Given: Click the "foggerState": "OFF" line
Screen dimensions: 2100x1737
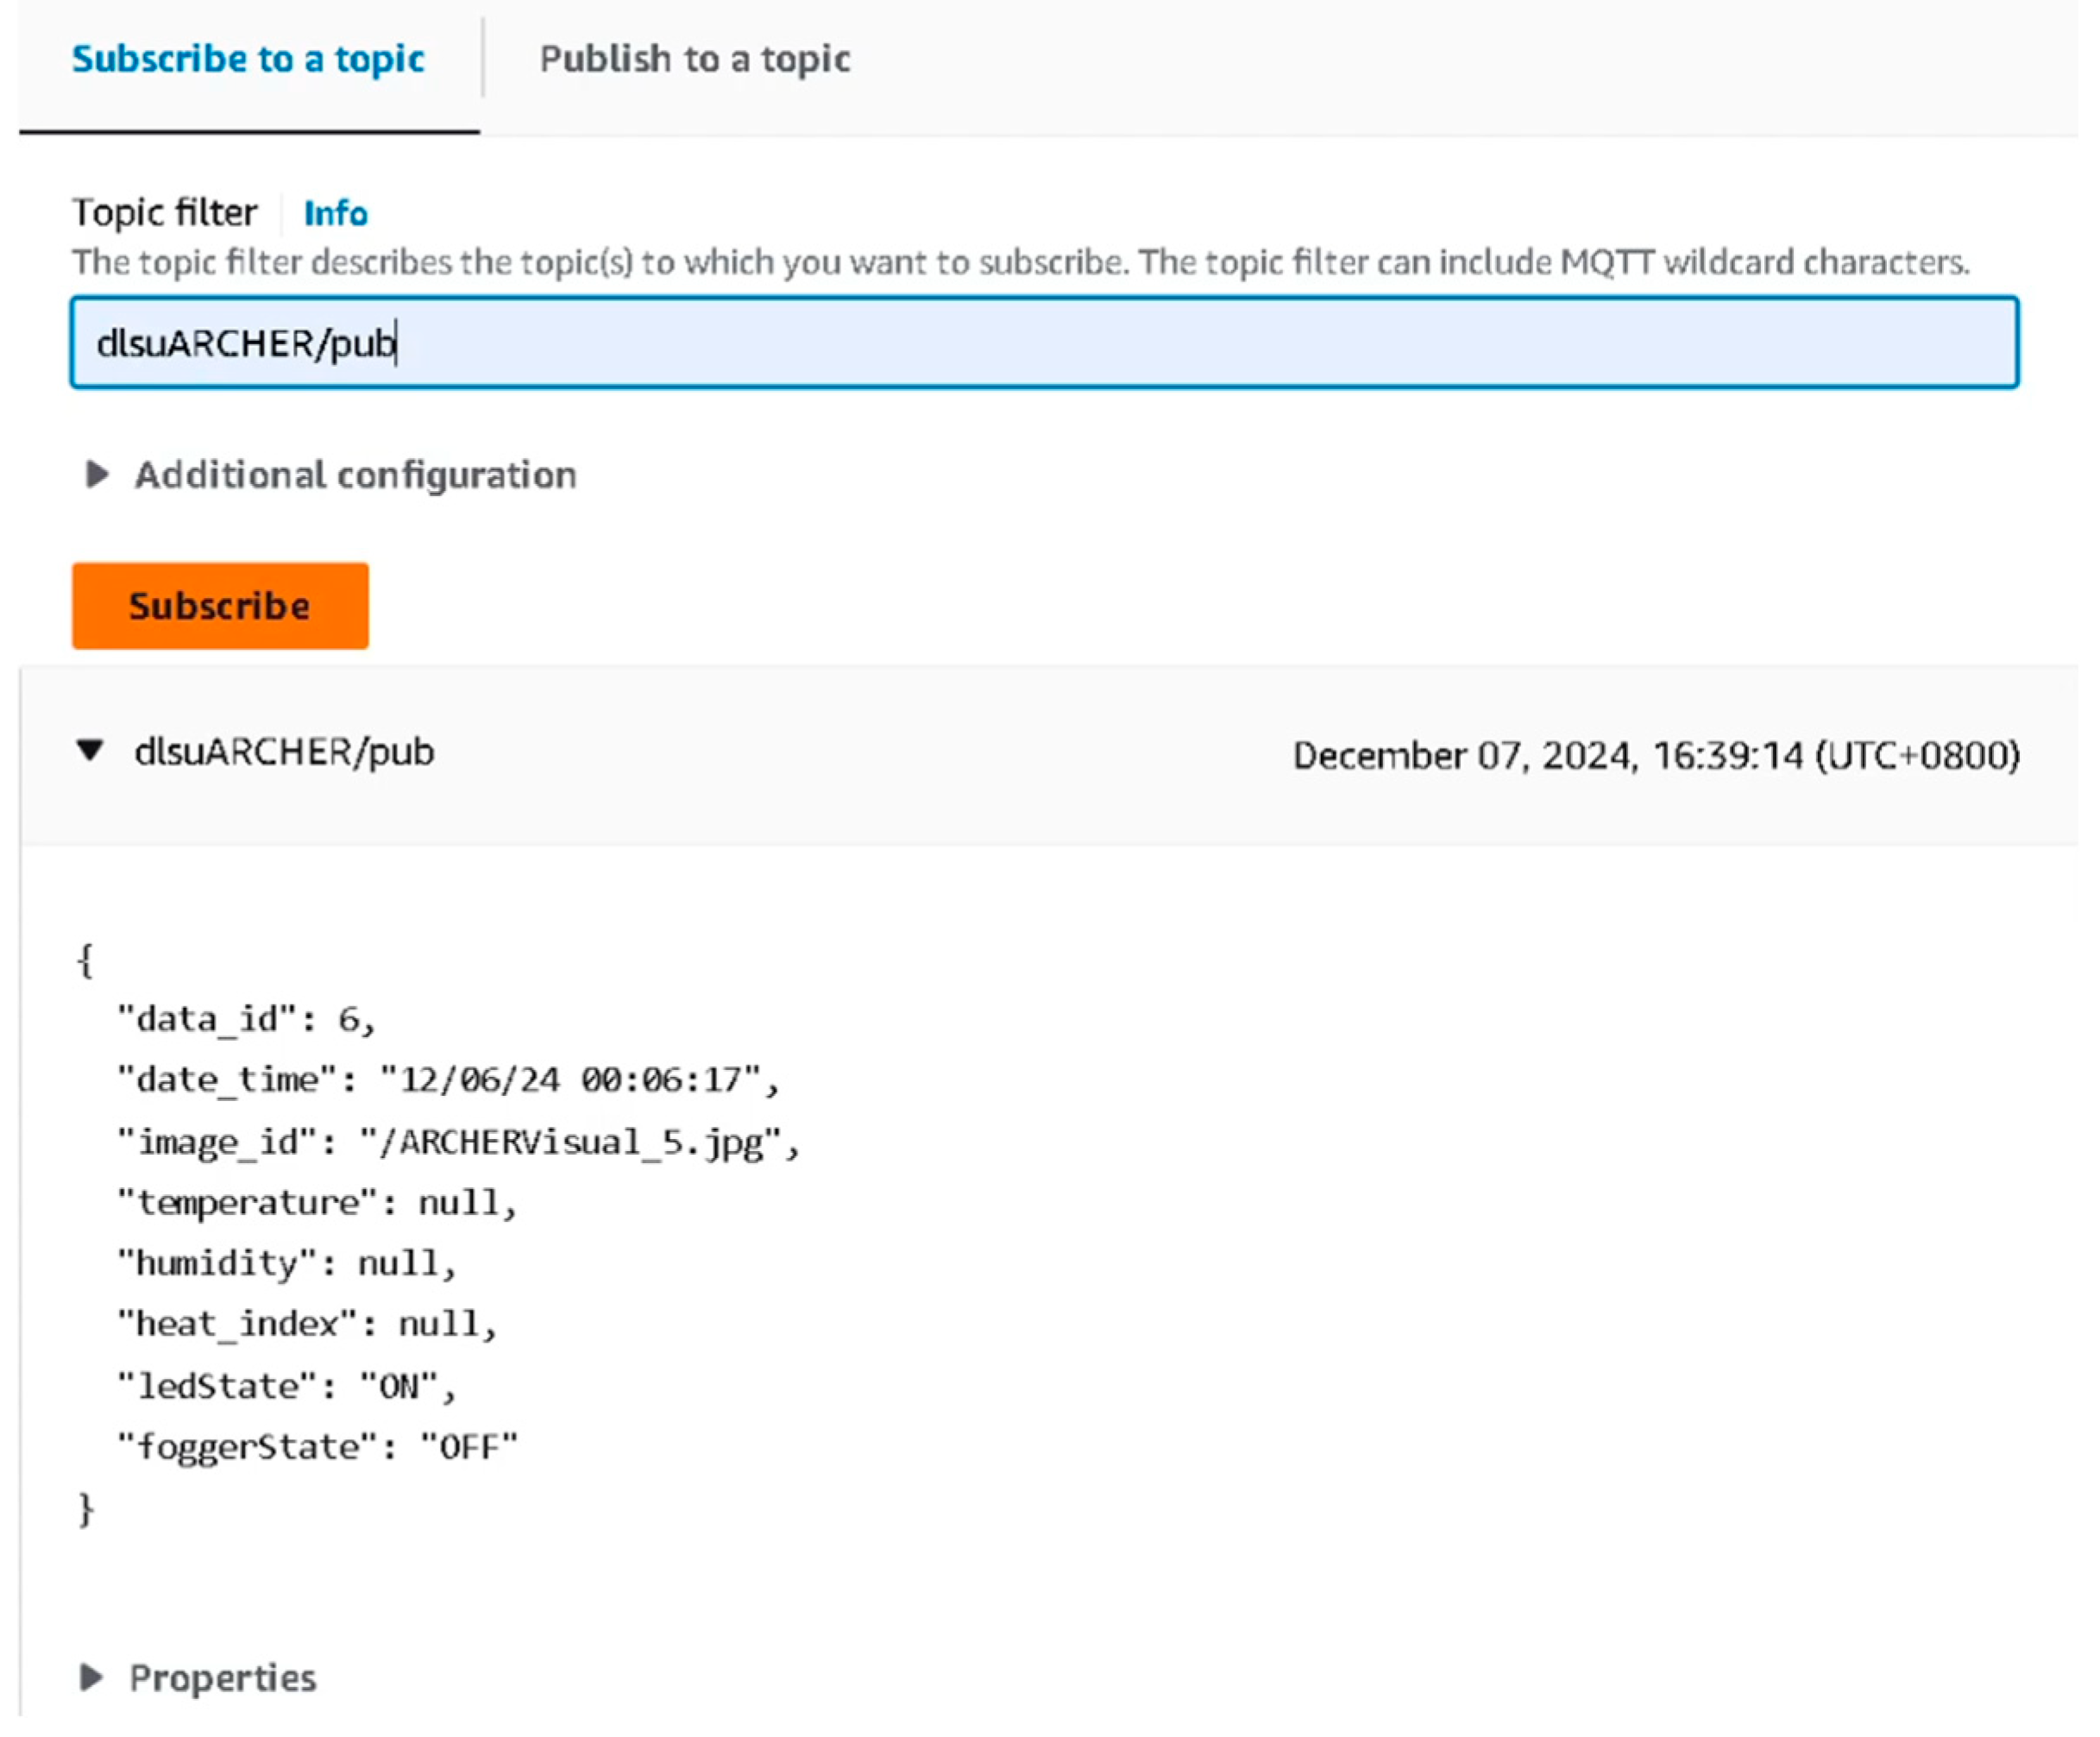Looking at the screenshot, I should tap(317, 1446).
